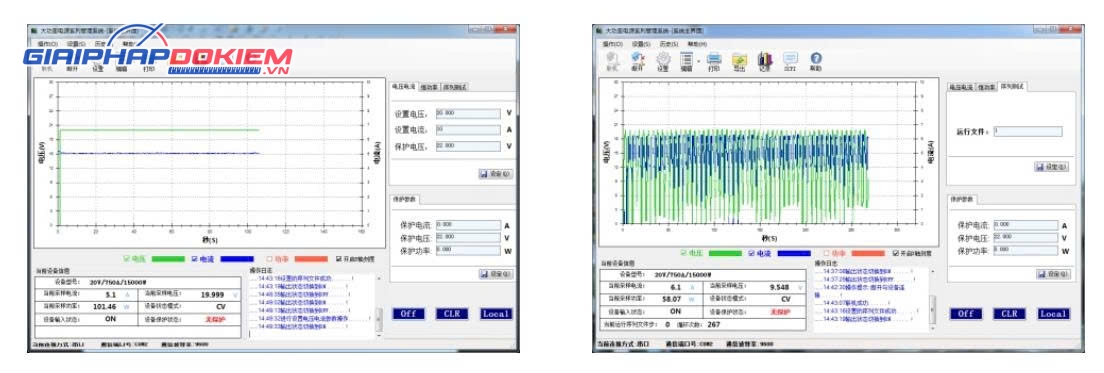The image size is (1104, 373).
Task: Click the Off button in left window
Action: pyautogui.click(x=408, y=314)
